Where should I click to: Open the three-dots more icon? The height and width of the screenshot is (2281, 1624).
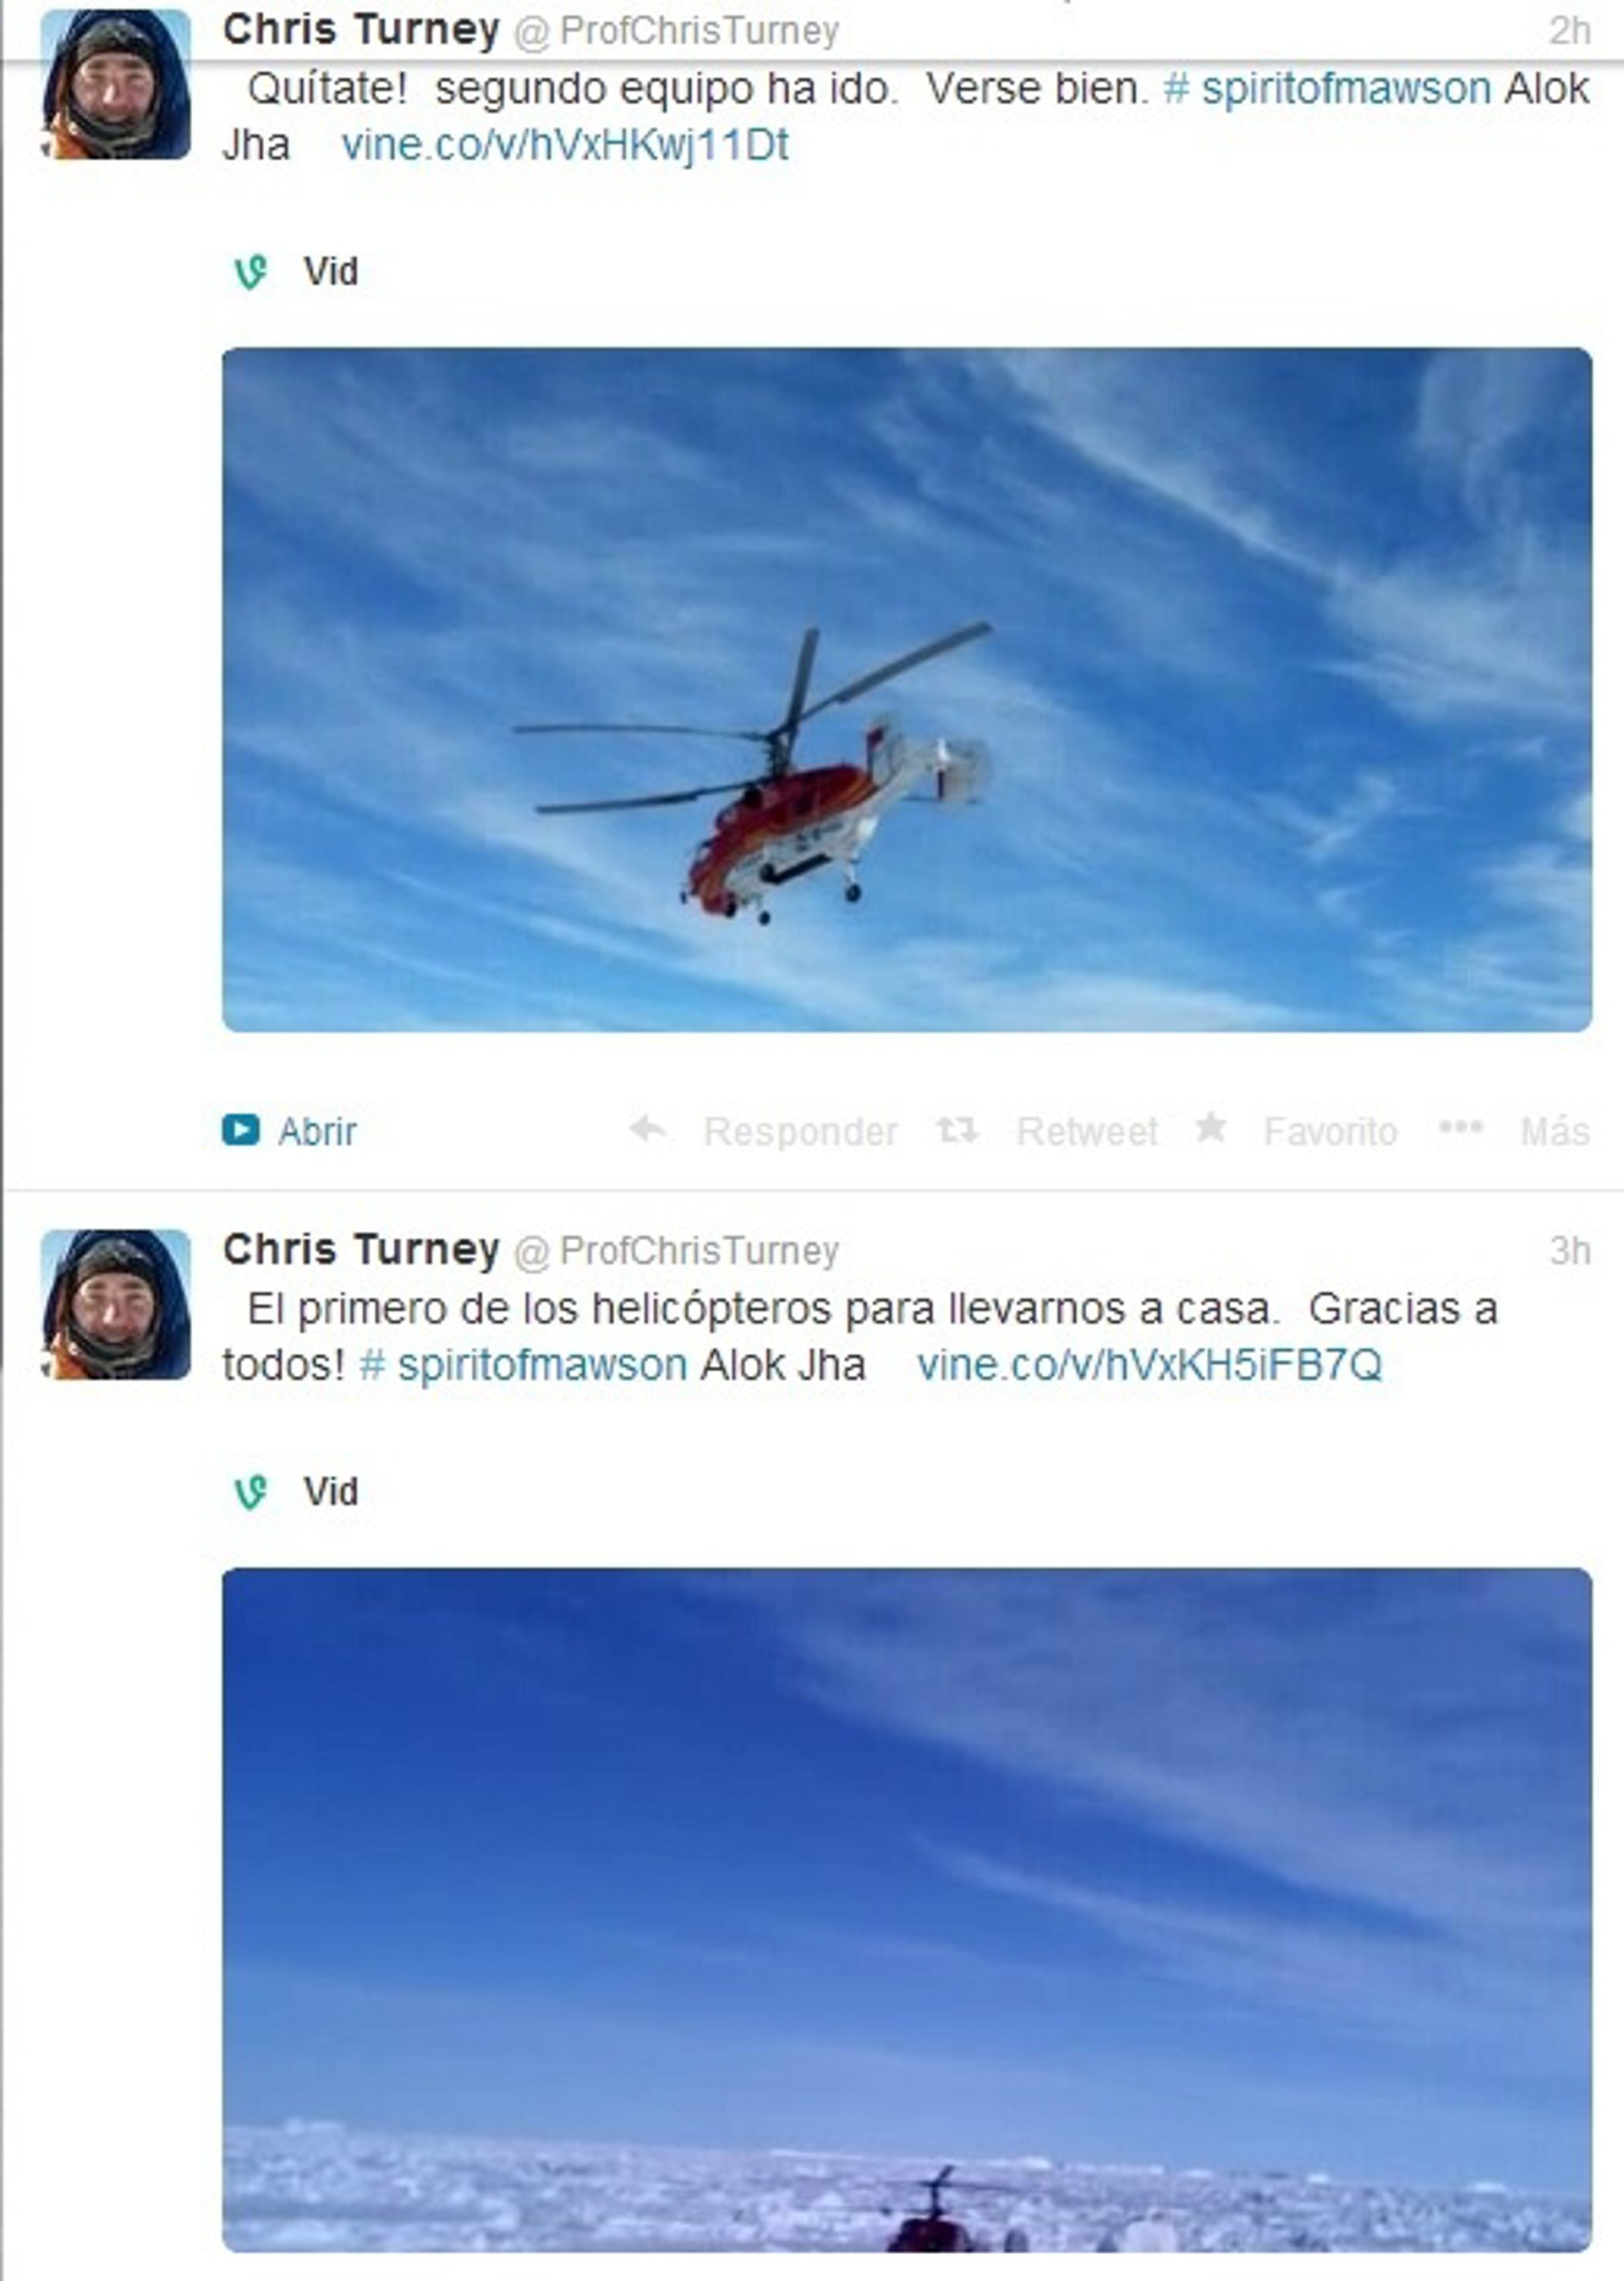tap(1460, 1128)
